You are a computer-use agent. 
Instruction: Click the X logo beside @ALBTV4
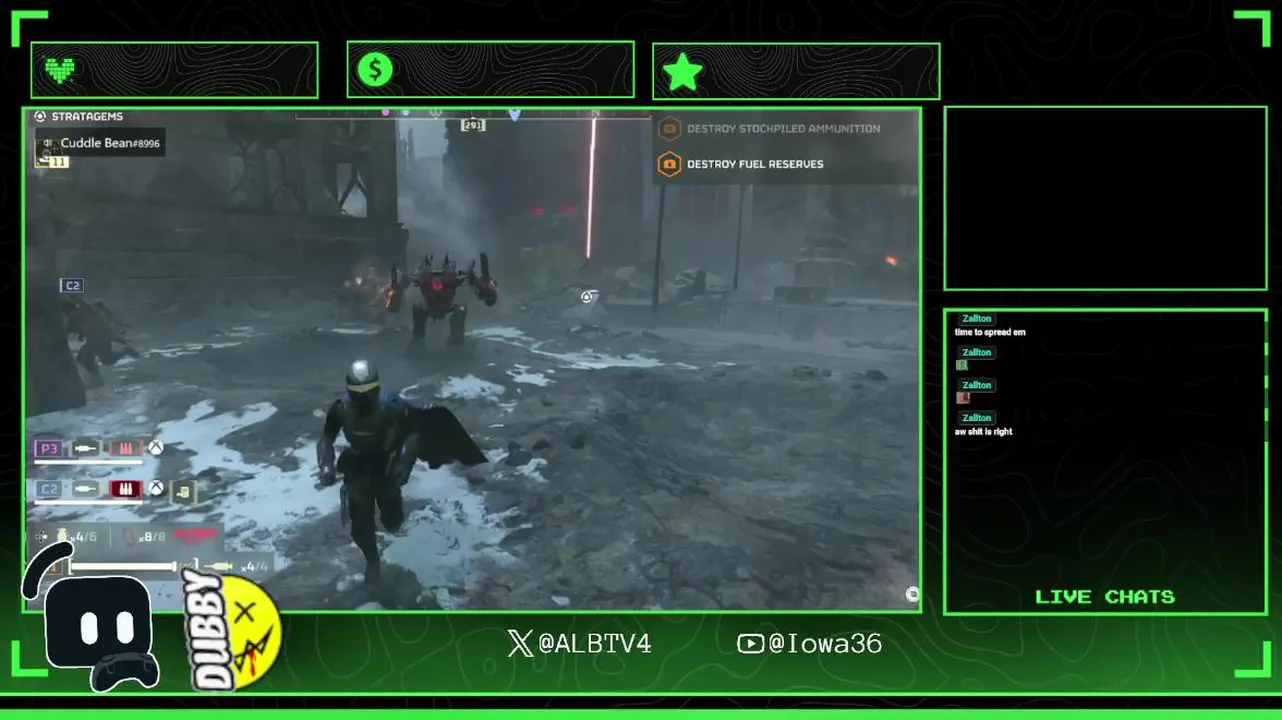point(520,643)
